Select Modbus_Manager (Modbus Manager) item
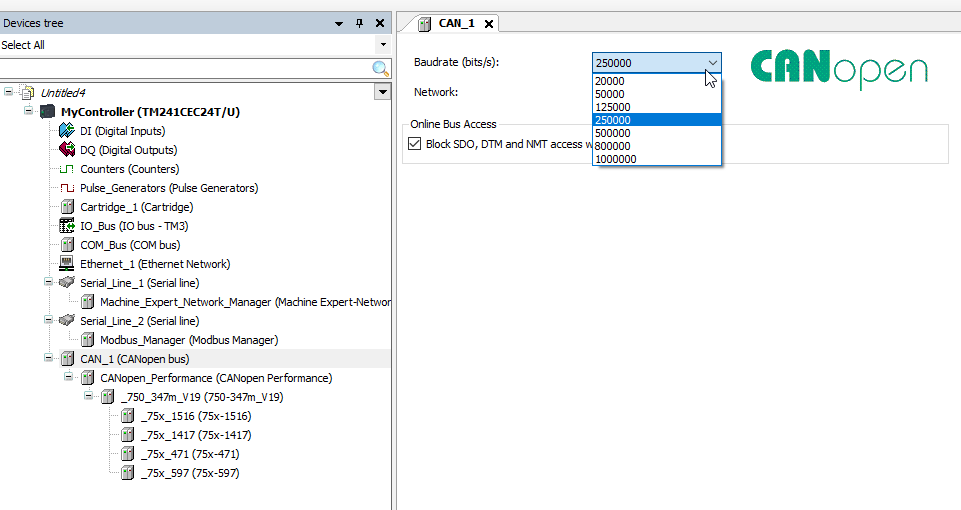This screenshot has height=510, width=961. pyautogui.click(x=189, y=340)
